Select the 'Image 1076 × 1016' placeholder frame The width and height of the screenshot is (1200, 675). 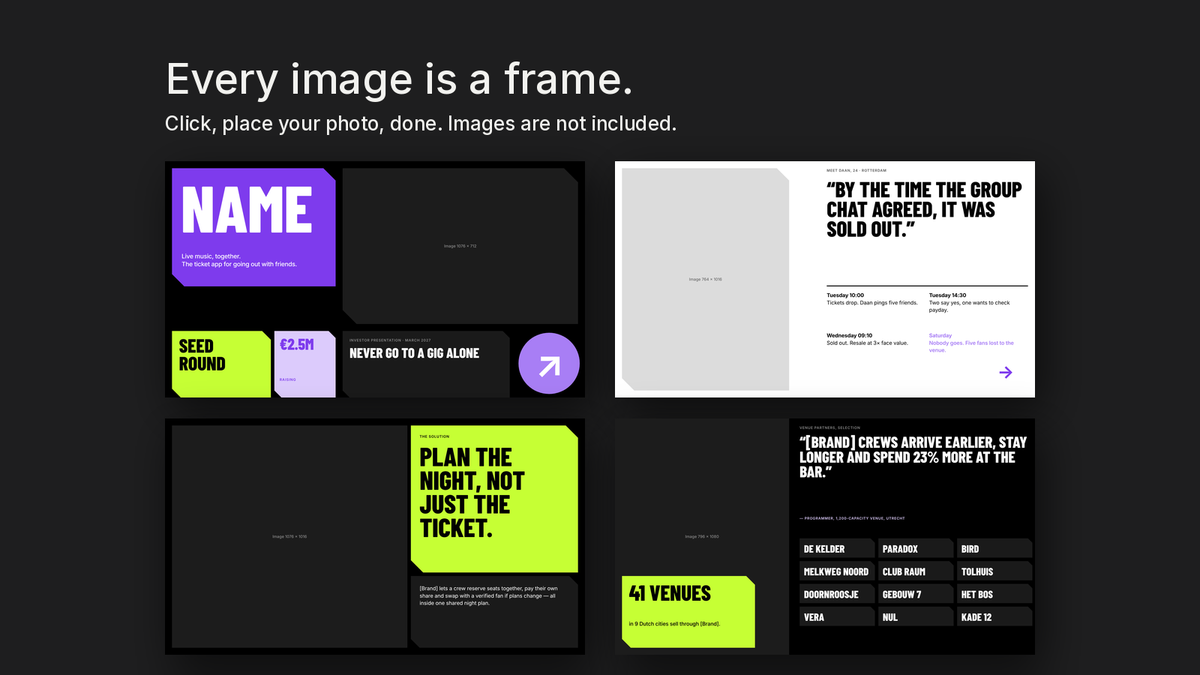pos(289,536)
